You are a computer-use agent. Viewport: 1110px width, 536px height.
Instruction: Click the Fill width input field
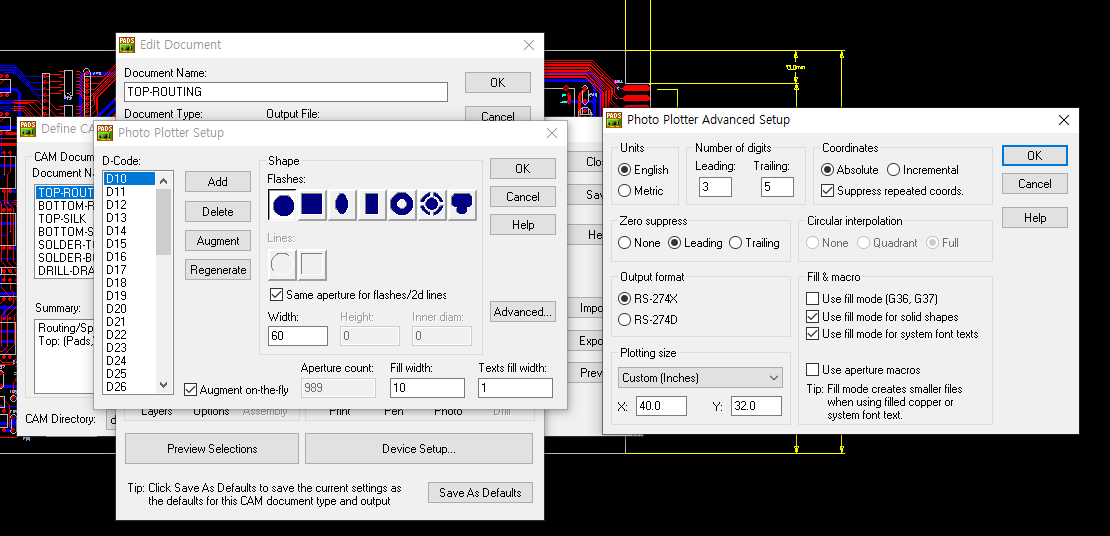click(426, 388)
